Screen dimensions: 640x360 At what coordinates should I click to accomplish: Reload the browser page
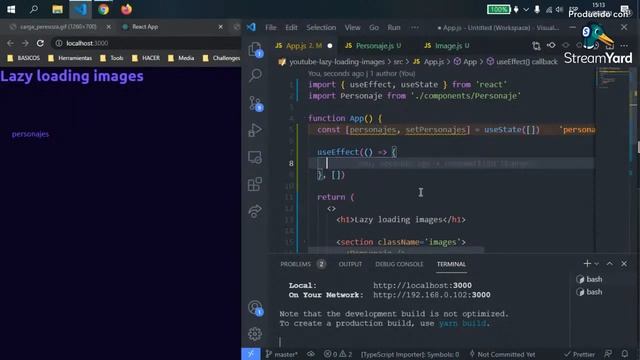[x=40, y=43]
